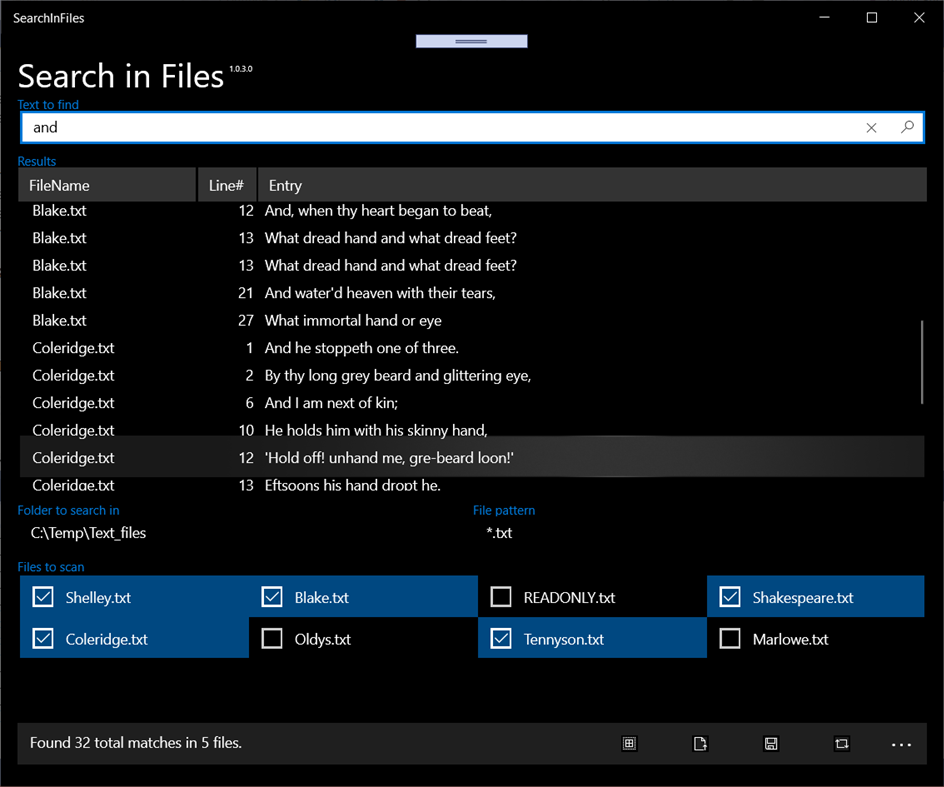
Task: Enable the READONLY.txt checkbox
Action: pyautogui.click(x=500, y=596)
